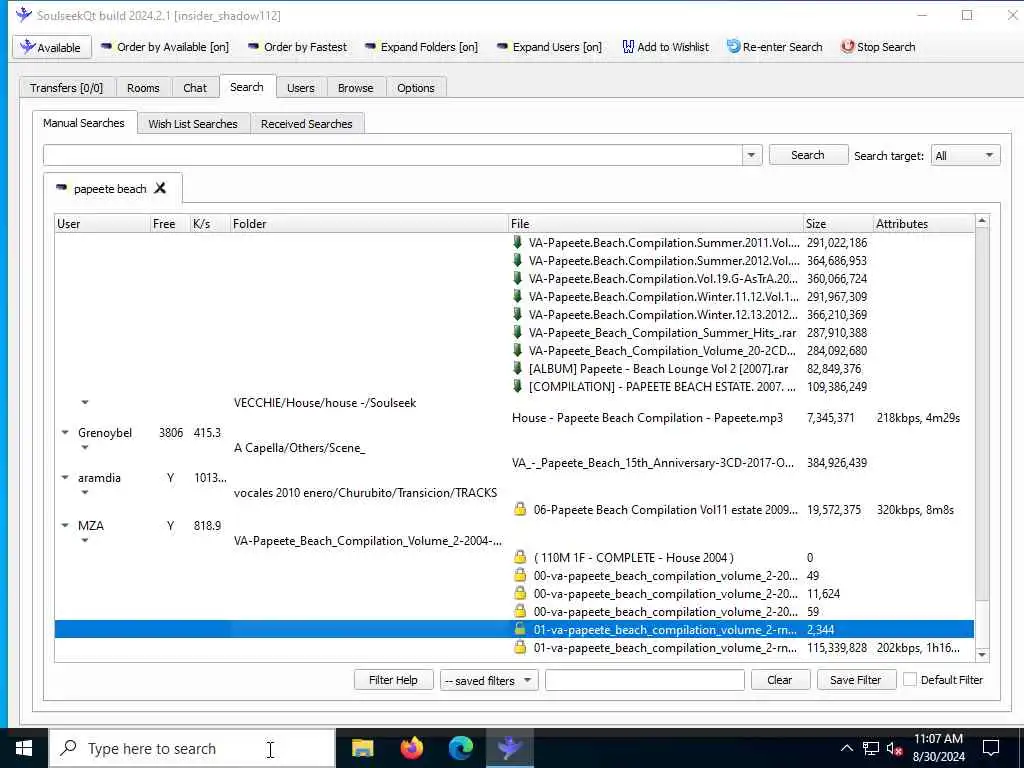Screen dimensions: 1024x768
Task: Select the Wish List Searches tab
Action: [x=193, y=123]
